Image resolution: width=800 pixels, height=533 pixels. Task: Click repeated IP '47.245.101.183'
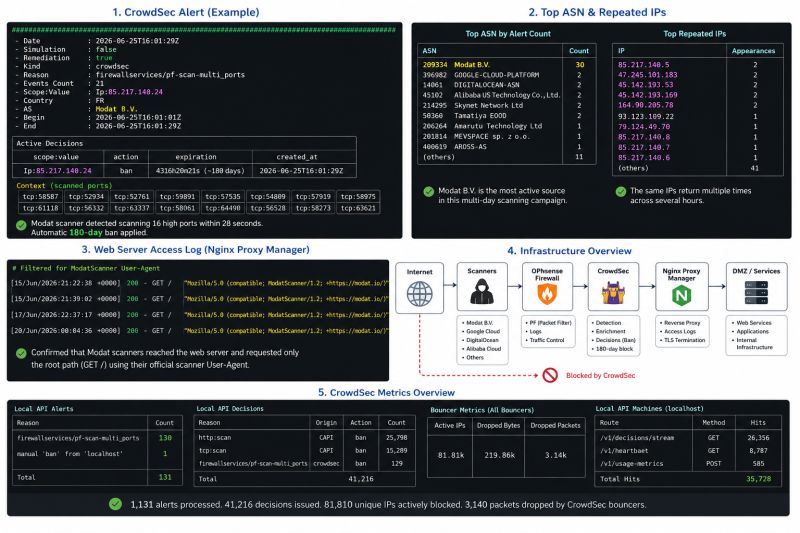(647, 74)
